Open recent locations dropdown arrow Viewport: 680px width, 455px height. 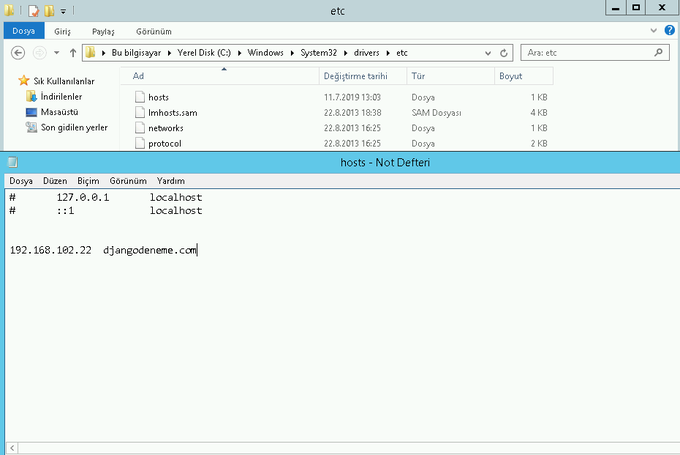tap(56, 53)
